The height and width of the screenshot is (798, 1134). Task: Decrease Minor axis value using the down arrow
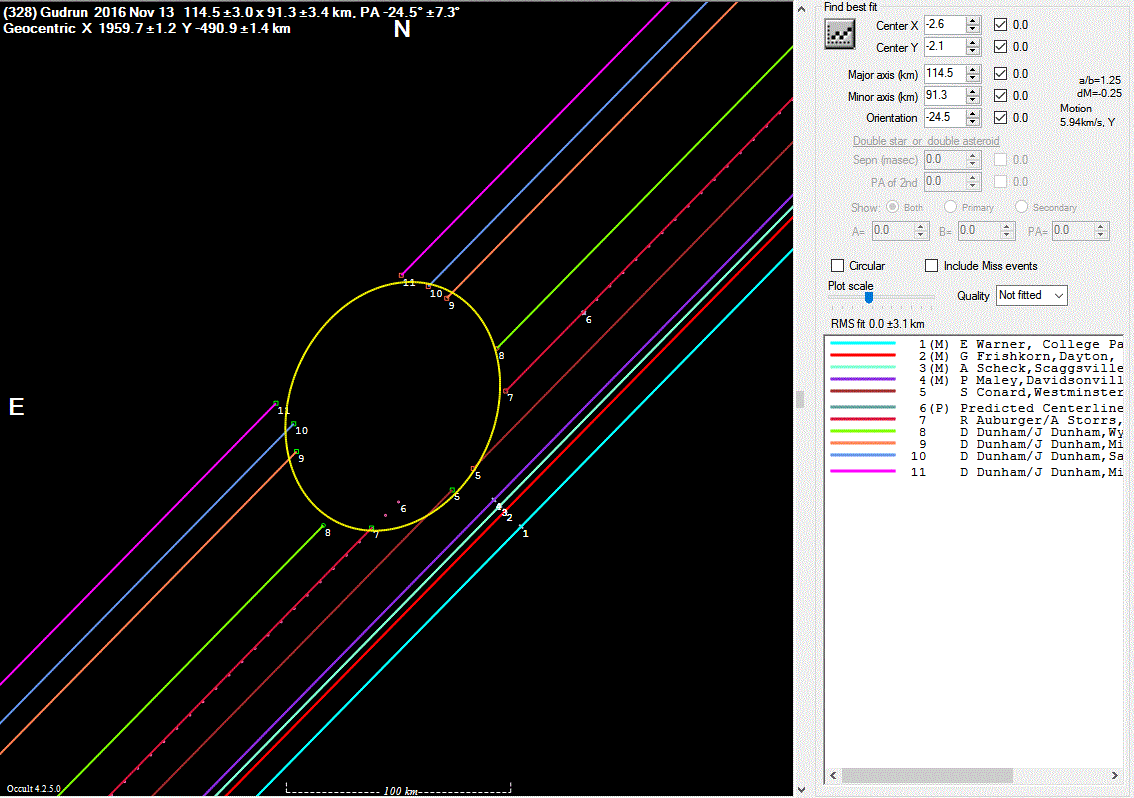click(973, 100)
